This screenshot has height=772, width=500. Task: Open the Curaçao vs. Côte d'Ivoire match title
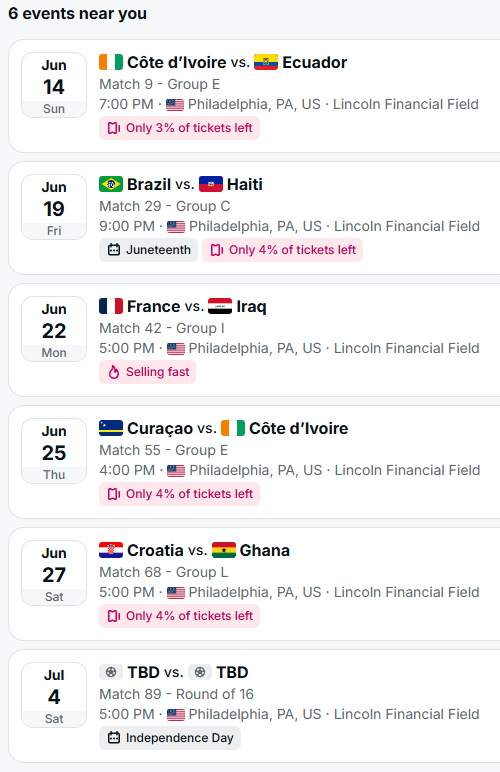(223, 428)
